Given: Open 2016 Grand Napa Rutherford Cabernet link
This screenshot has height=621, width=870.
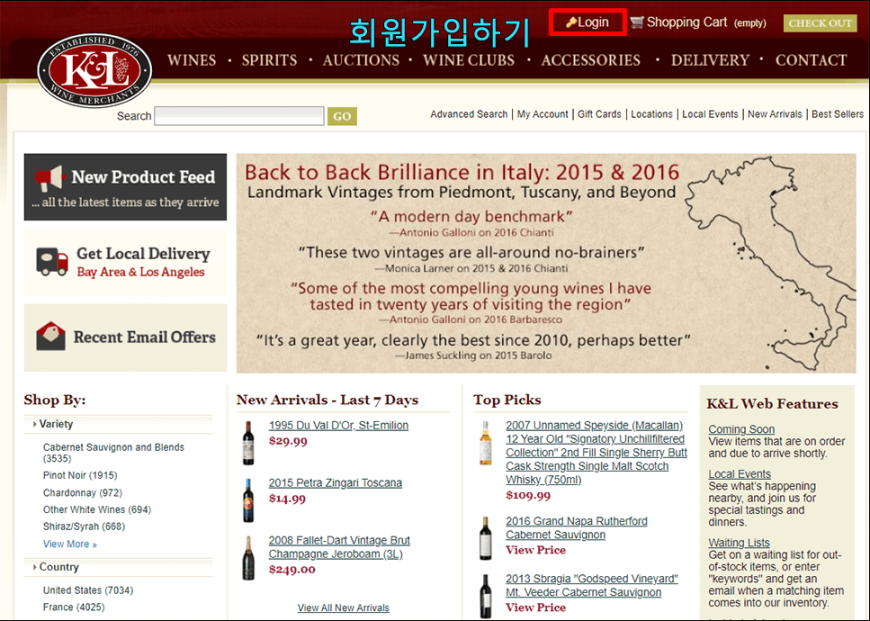Looking at the screenshot, I should 576,528.
